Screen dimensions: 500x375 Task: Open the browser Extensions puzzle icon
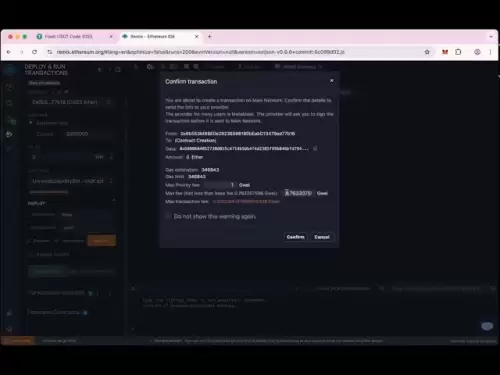[x=458, y=52]
